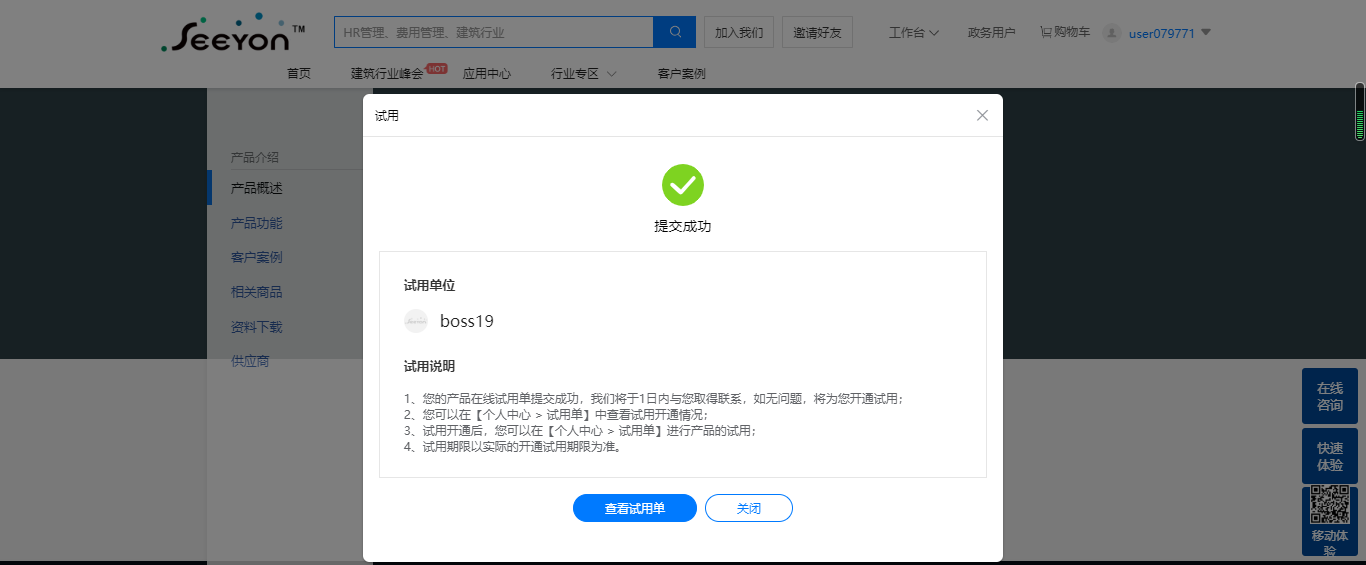The image size is (1366, 565).
Task: Expand the account dropdown arrow
Action: pyautogui.click(x=1206, y=32)
